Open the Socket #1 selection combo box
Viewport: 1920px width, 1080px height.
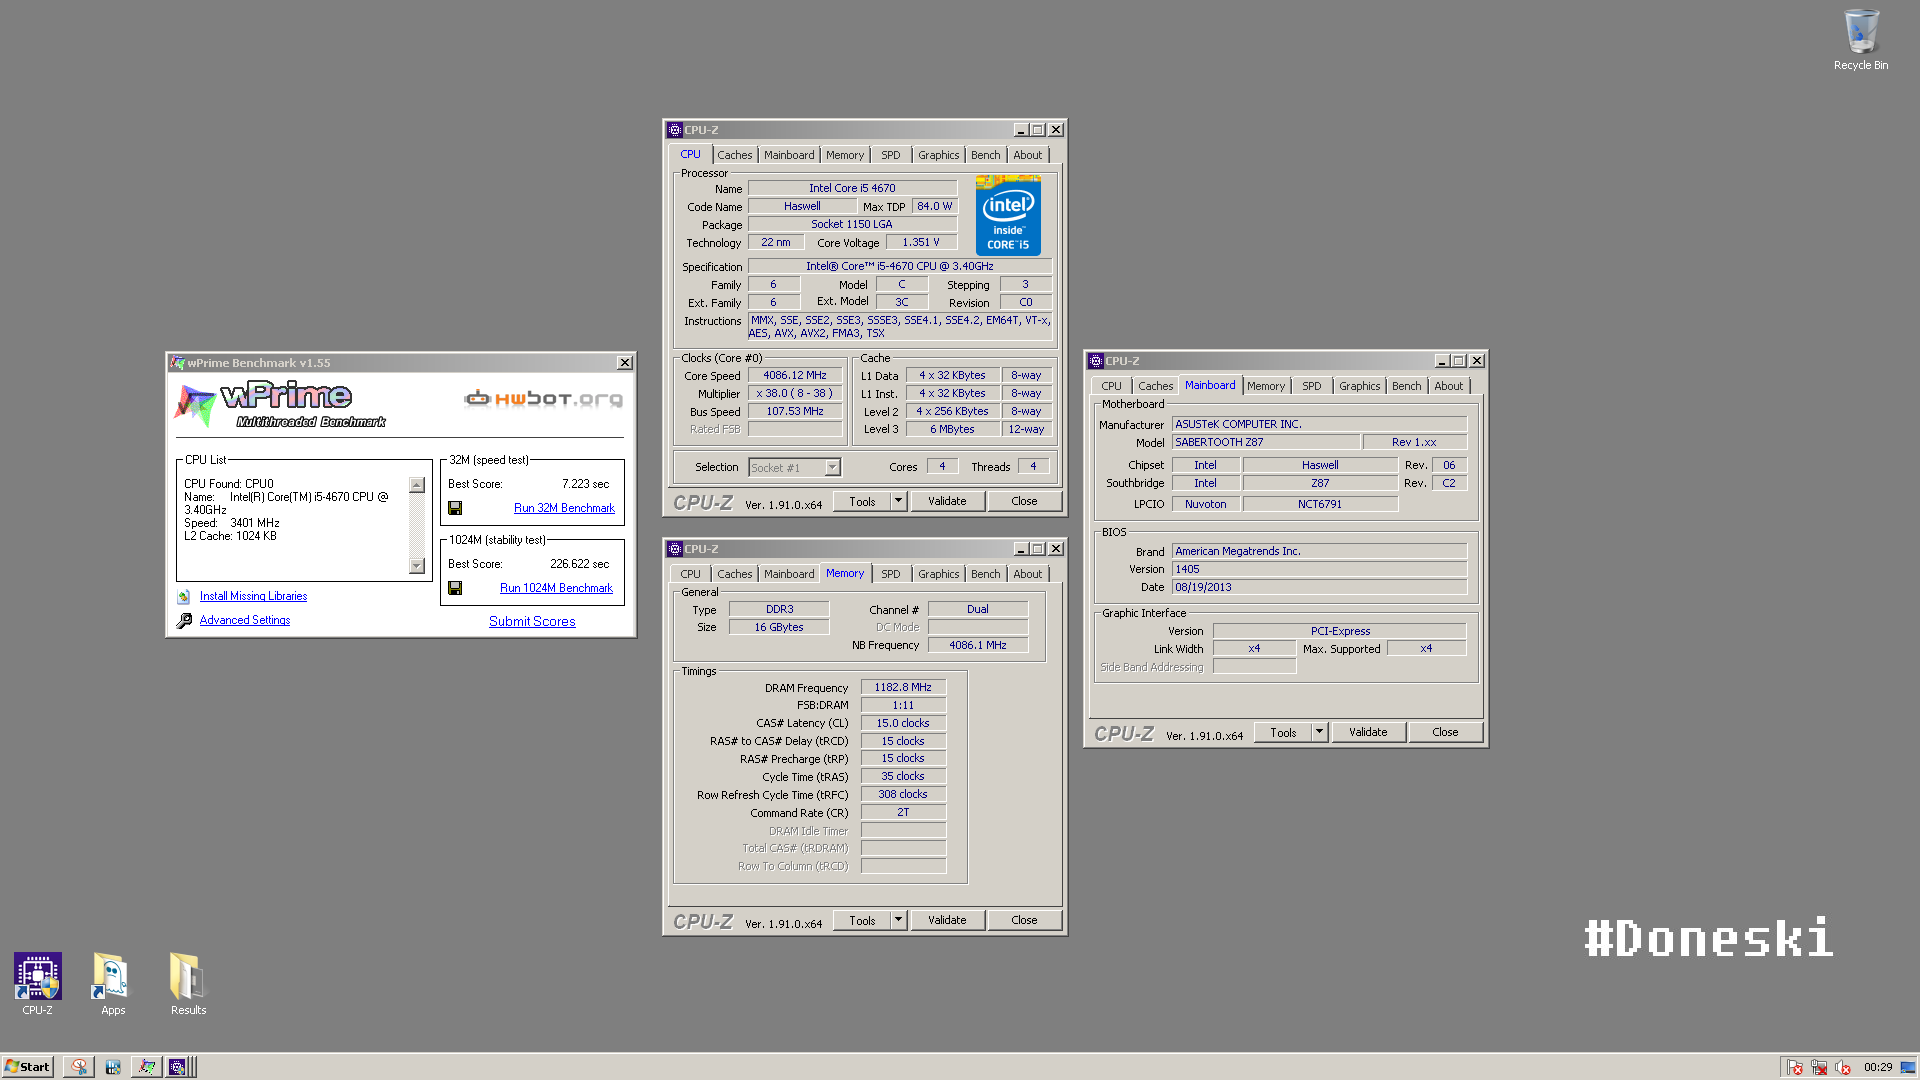794,467
